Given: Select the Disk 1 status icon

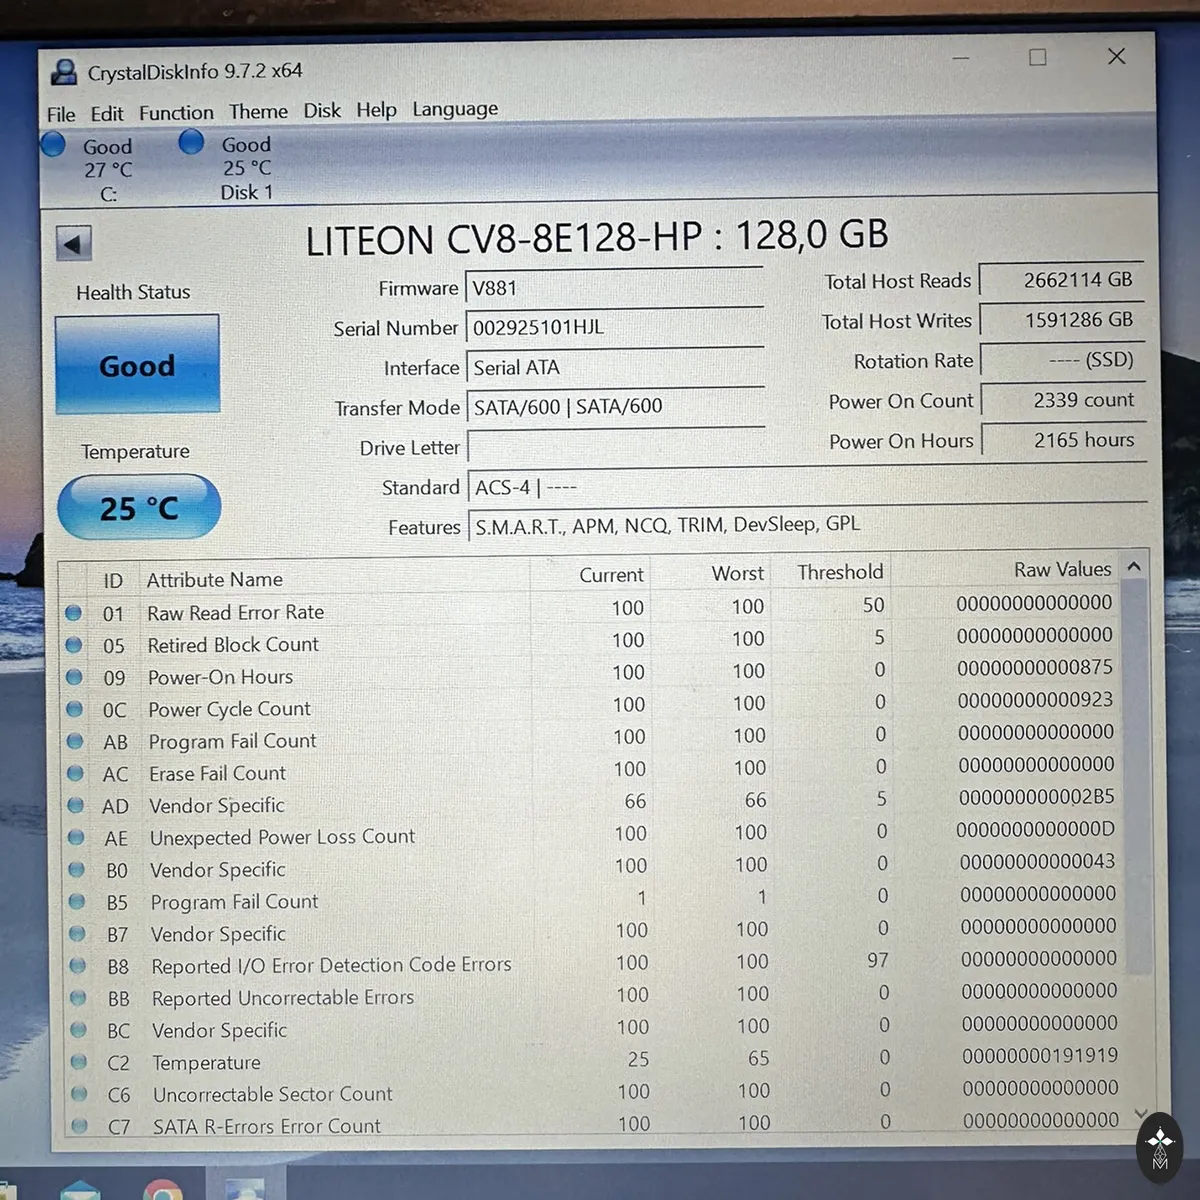Looking at the screenshot, I should coord(191,142).
